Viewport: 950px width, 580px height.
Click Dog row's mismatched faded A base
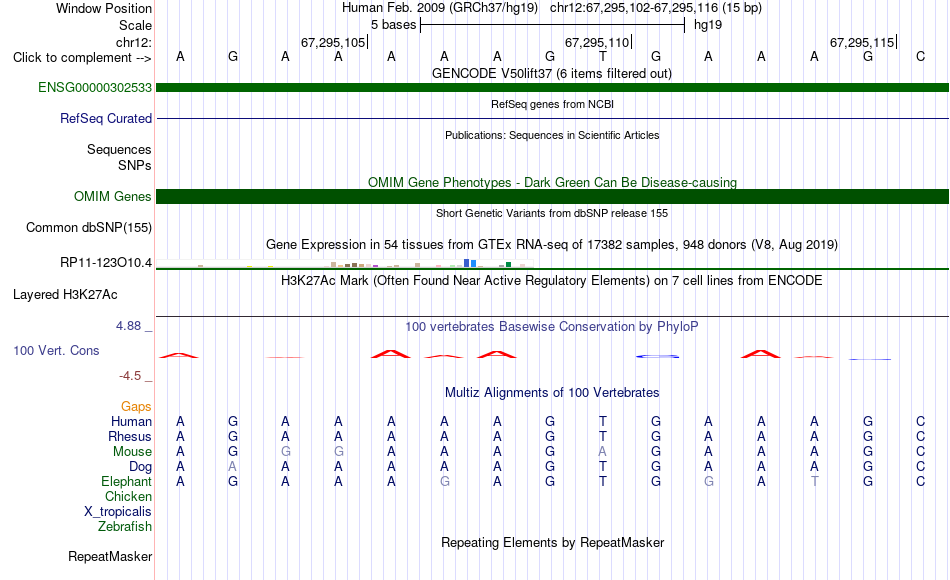pyautogui.click(x=233, y=467)
